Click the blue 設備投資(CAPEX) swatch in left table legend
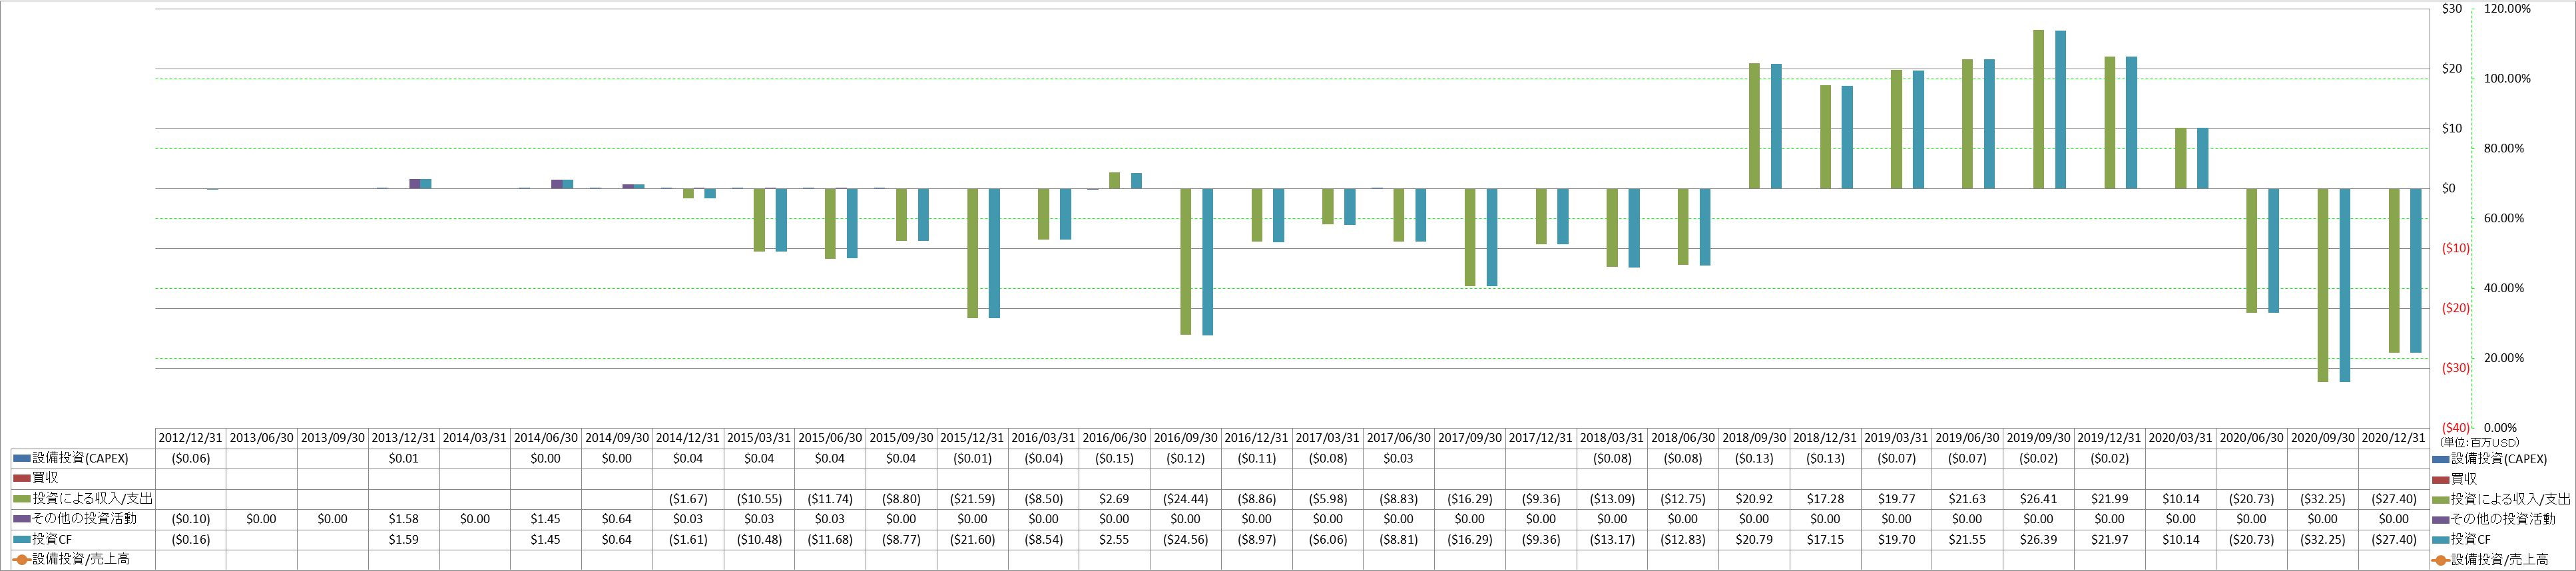This screenshot has height=571, width=2576. pos(22,459)
